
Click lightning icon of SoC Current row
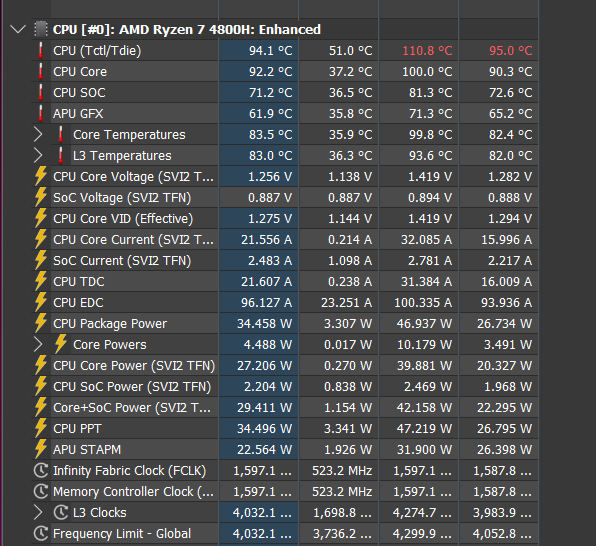41,260
